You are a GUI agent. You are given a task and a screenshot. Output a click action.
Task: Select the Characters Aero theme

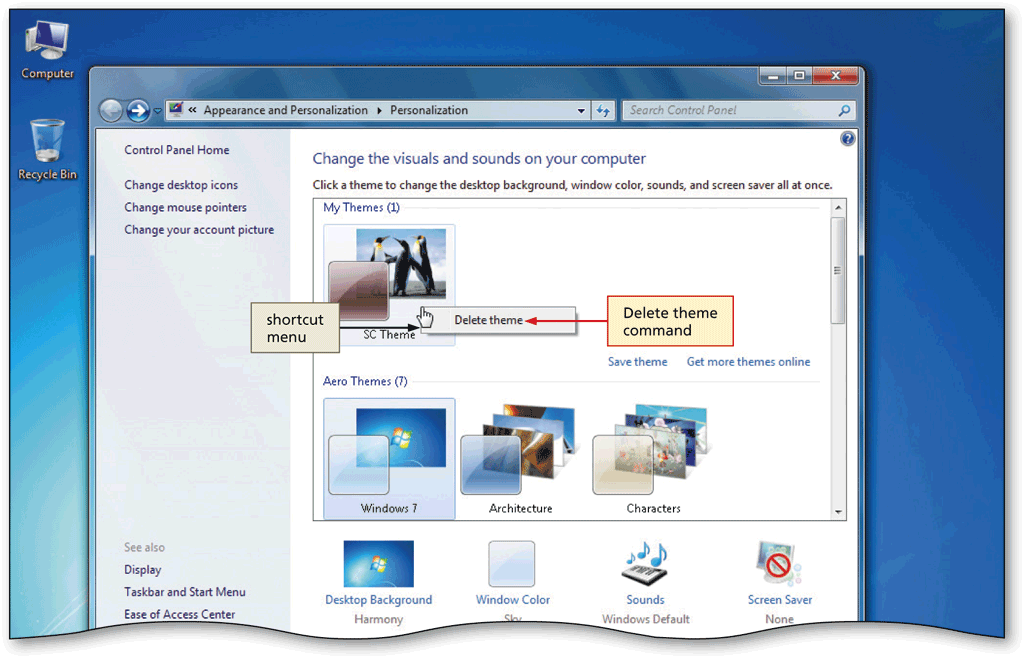653,459
